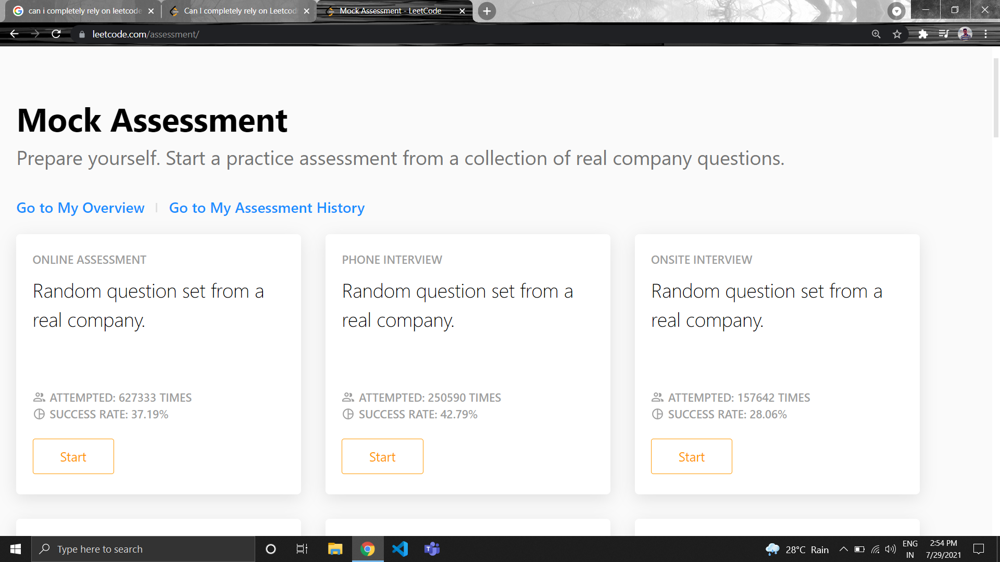The width and height of the screenshot is (1000, 562).
Task: Start the Phone Interview mock
Action: coord(382,456)
